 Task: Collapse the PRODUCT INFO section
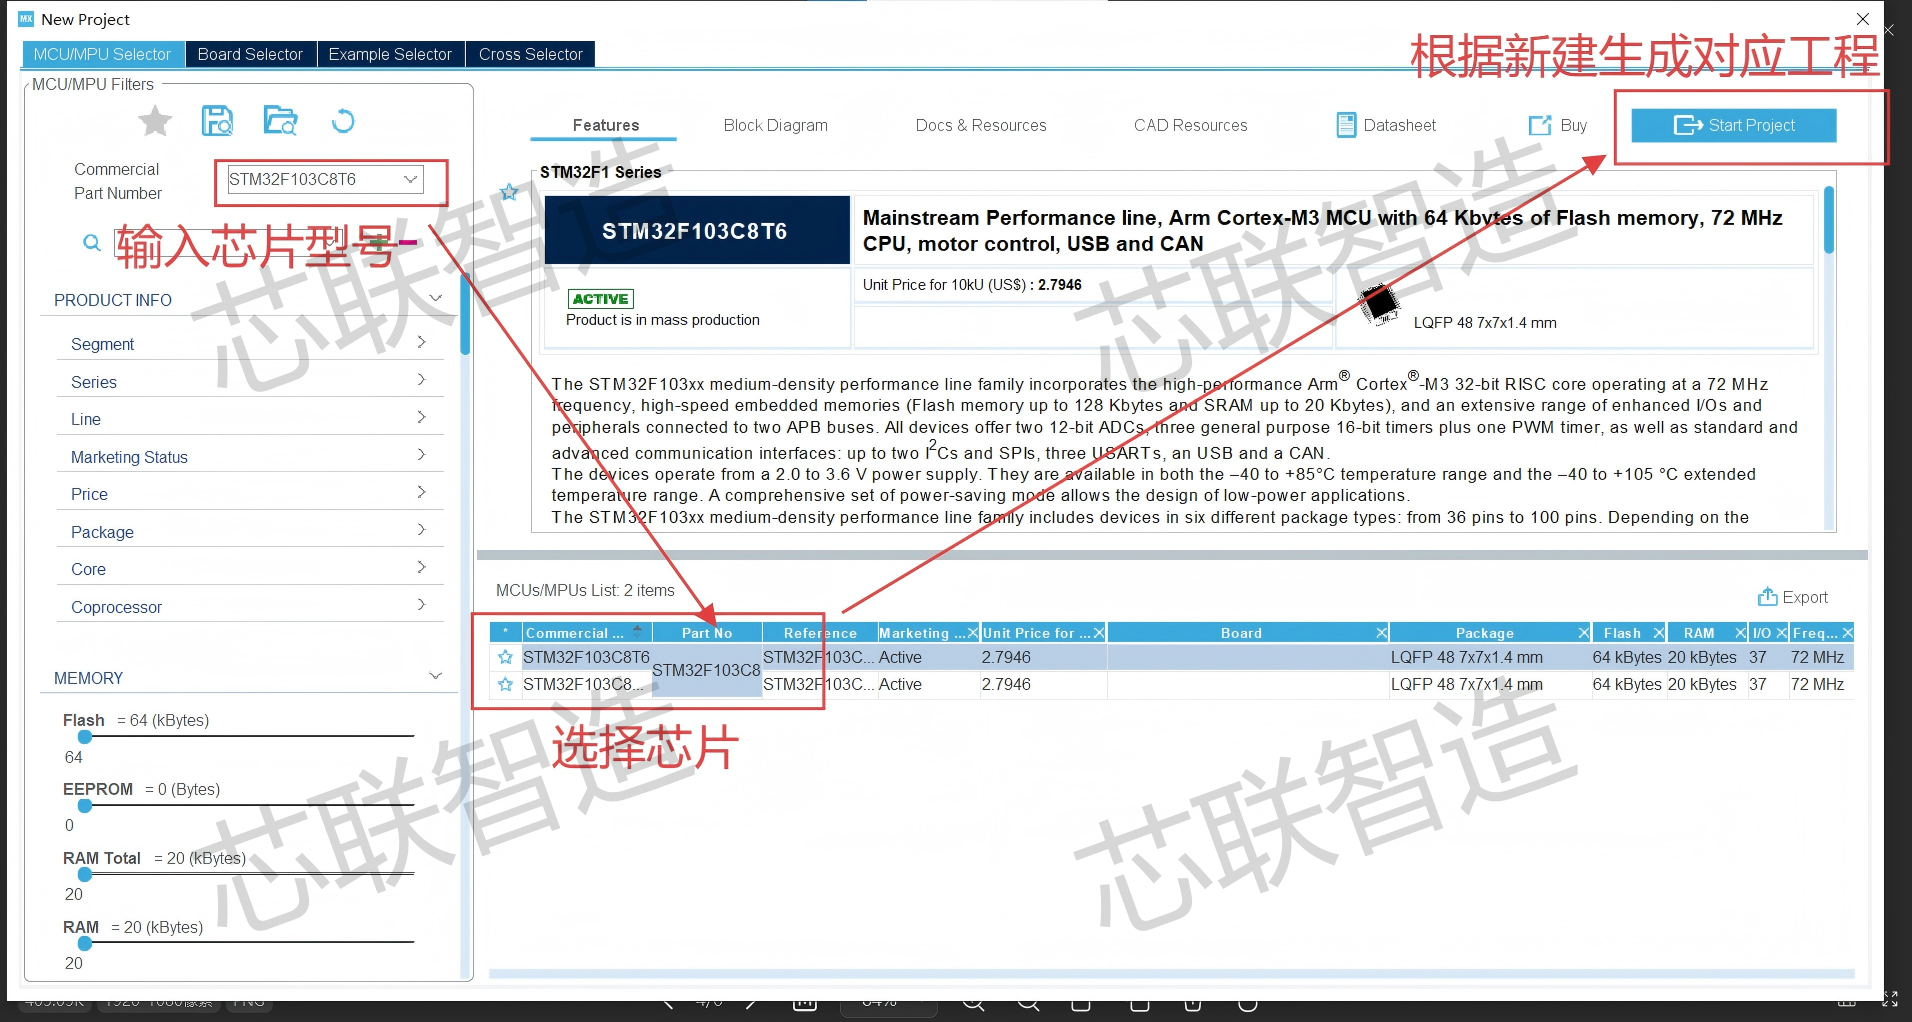[x=435, y=299]
